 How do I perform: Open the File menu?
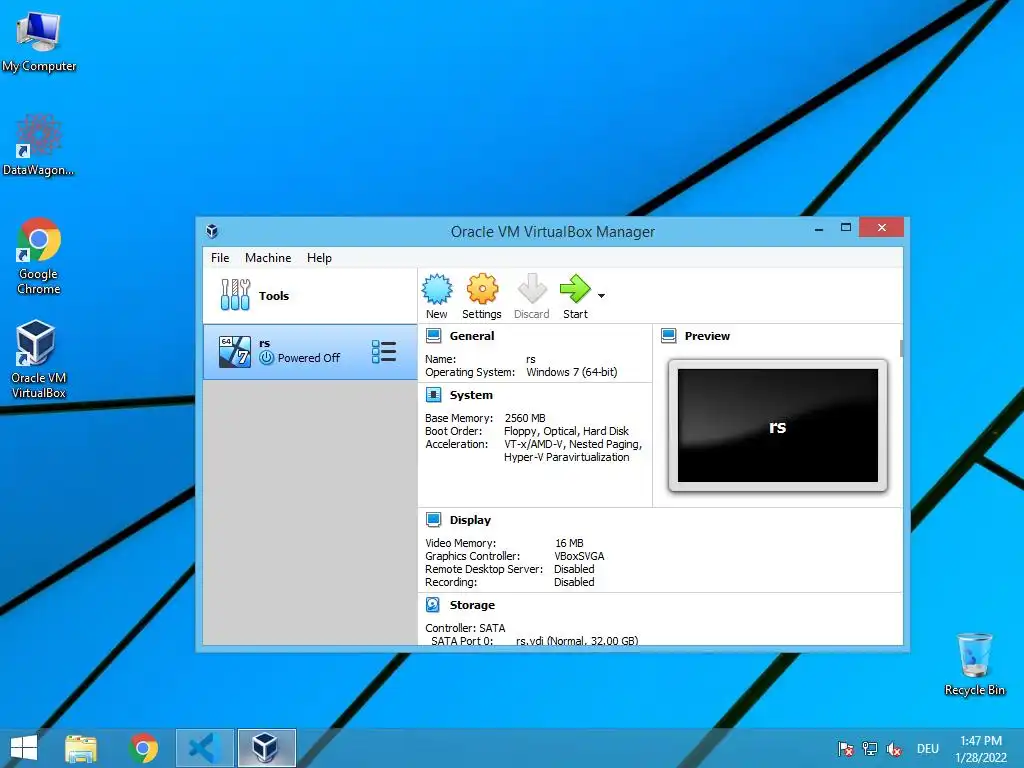coord(220,258)
